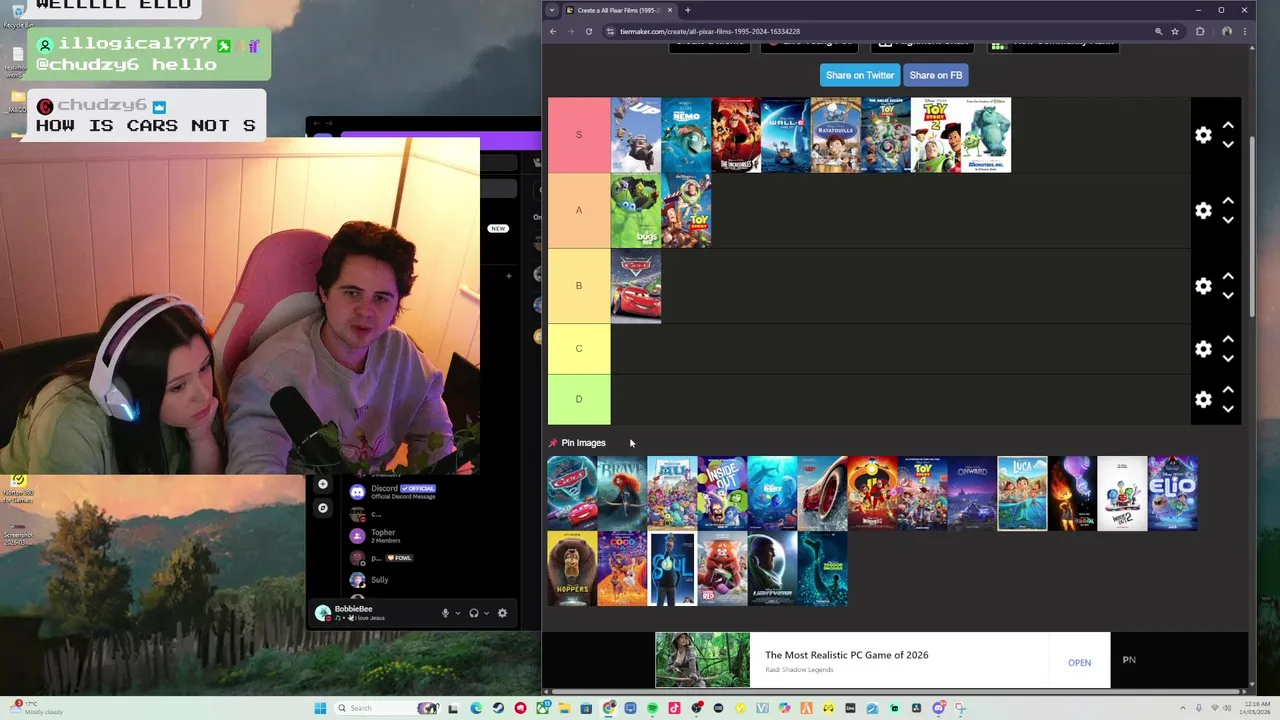The image size is (1280, 720).
Task: Open Chrome profile avatar
Action: [x=1227, y=31]
